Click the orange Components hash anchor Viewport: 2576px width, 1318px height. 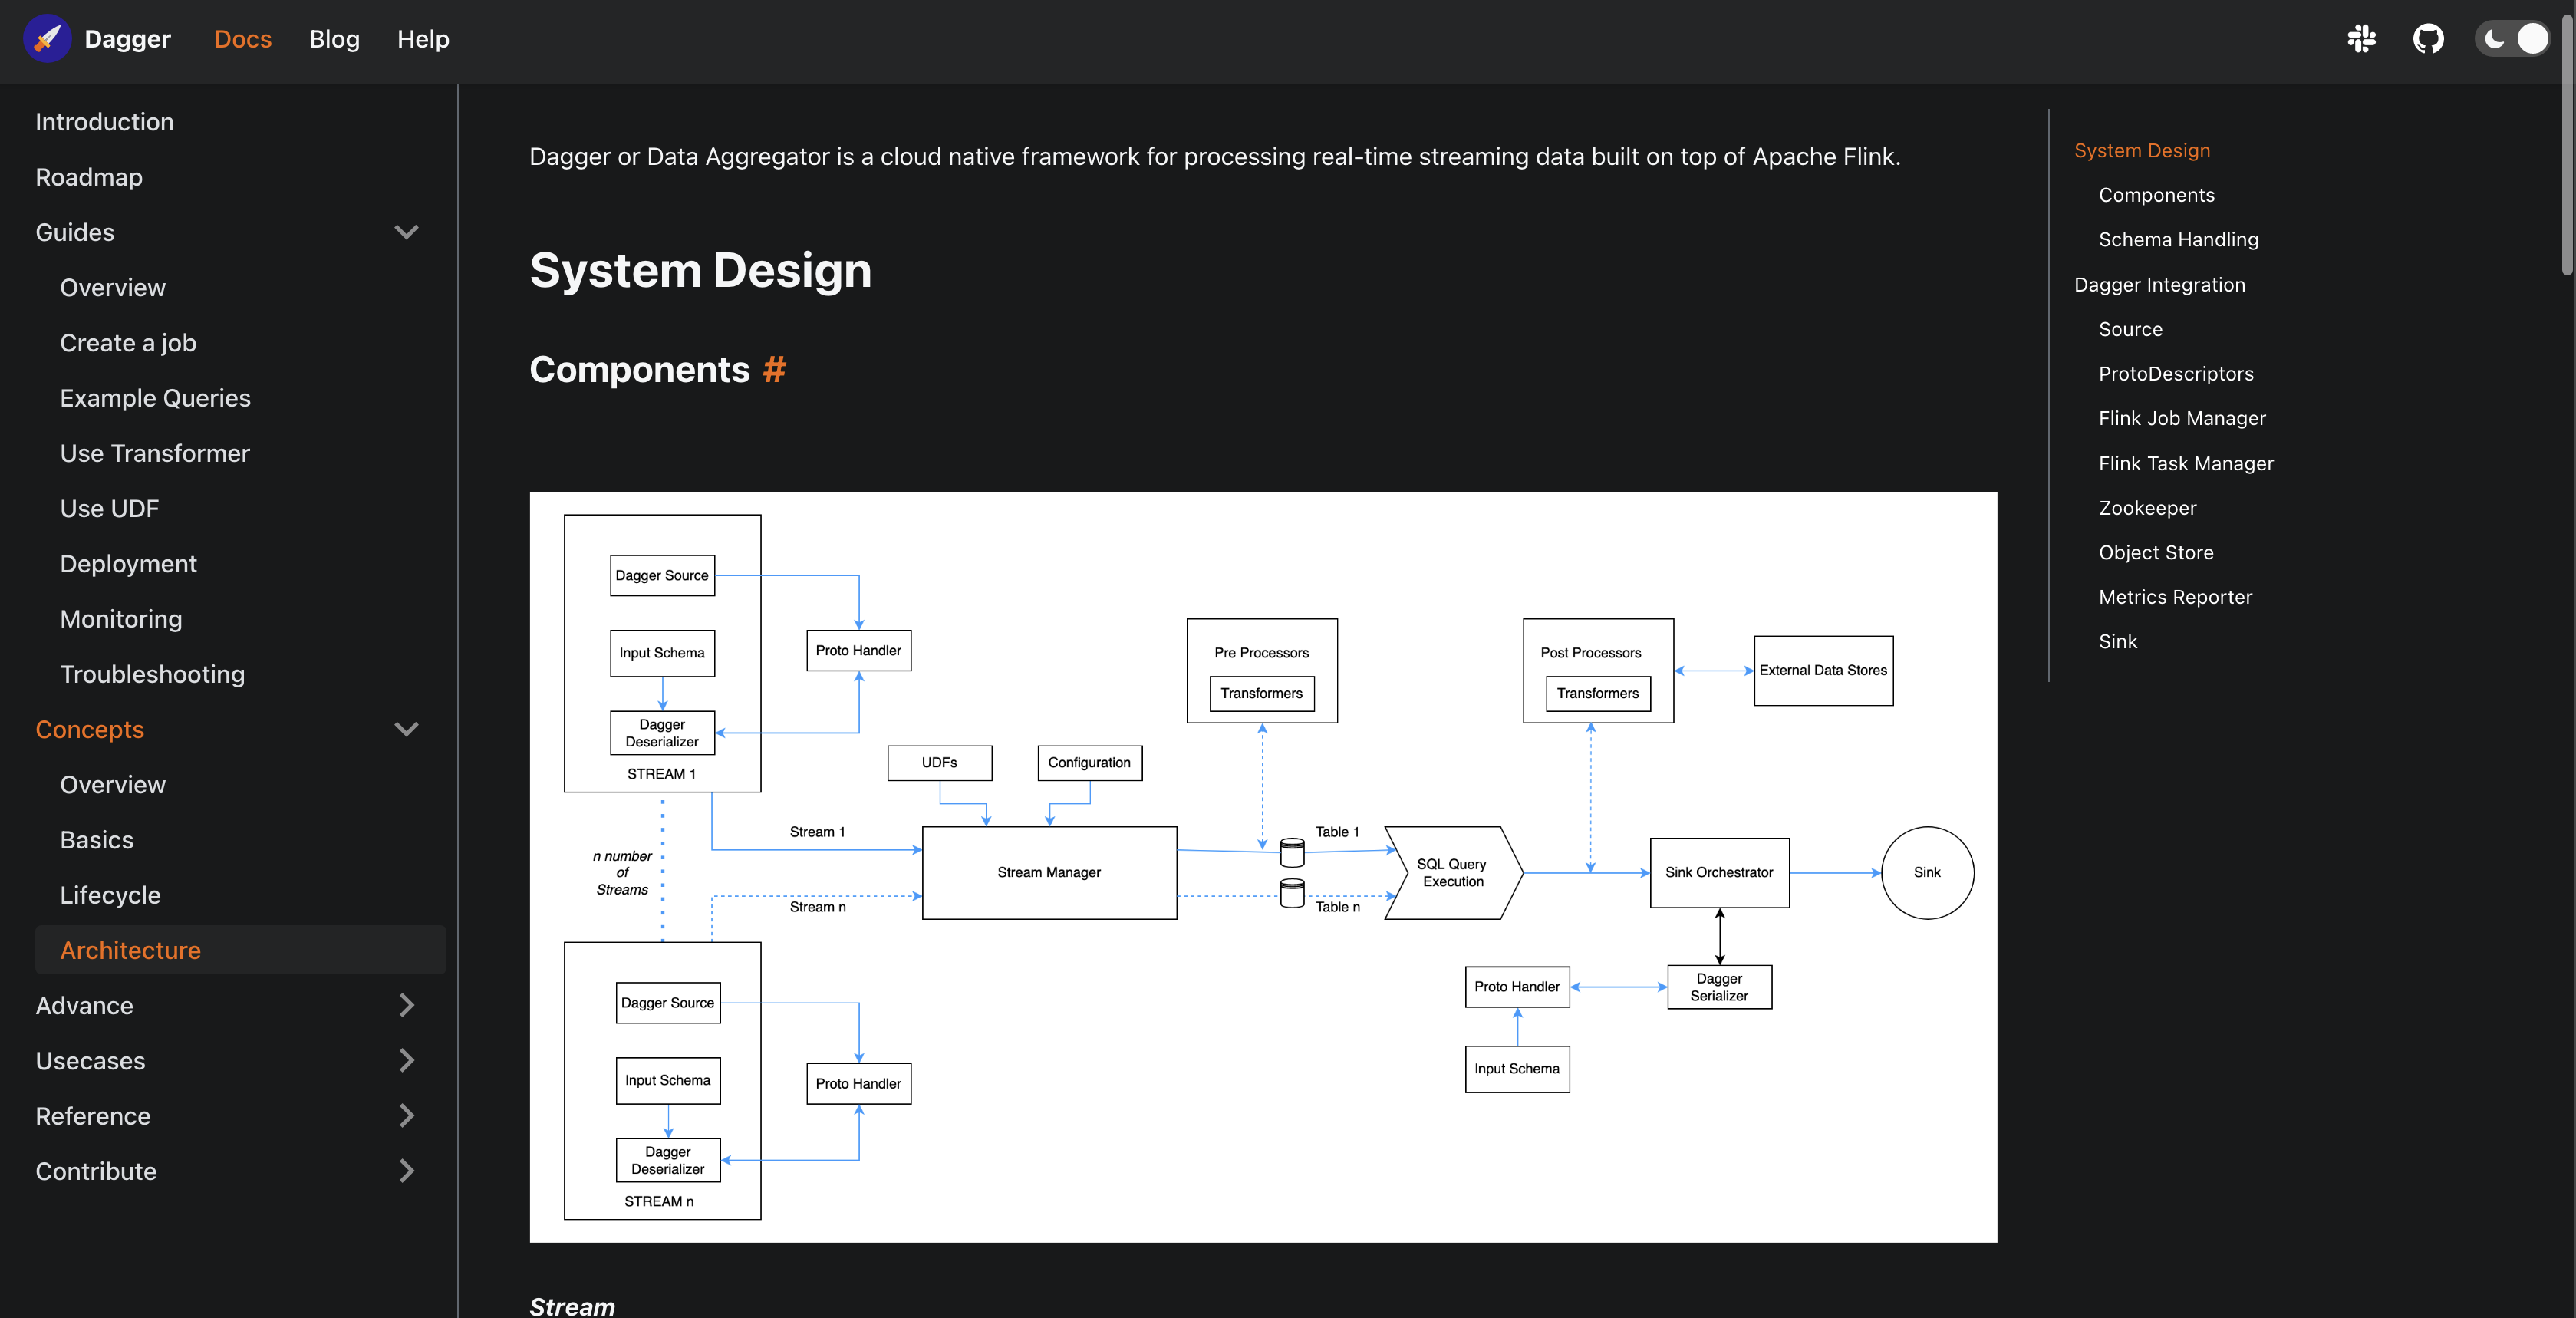coord(774,370)
